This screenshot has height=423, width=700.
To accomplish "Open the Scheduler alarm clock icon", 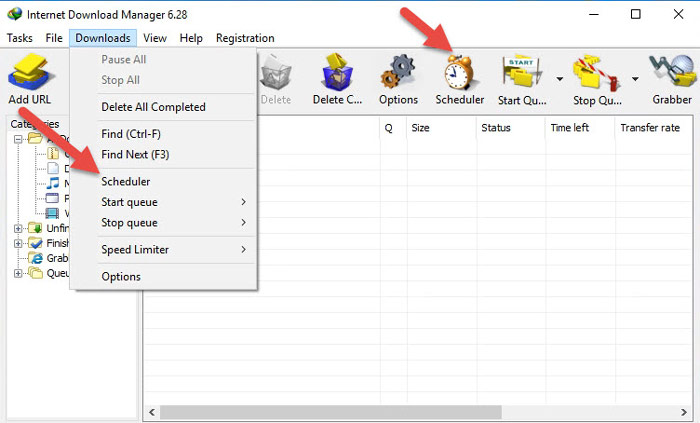I will coord(460,71).
